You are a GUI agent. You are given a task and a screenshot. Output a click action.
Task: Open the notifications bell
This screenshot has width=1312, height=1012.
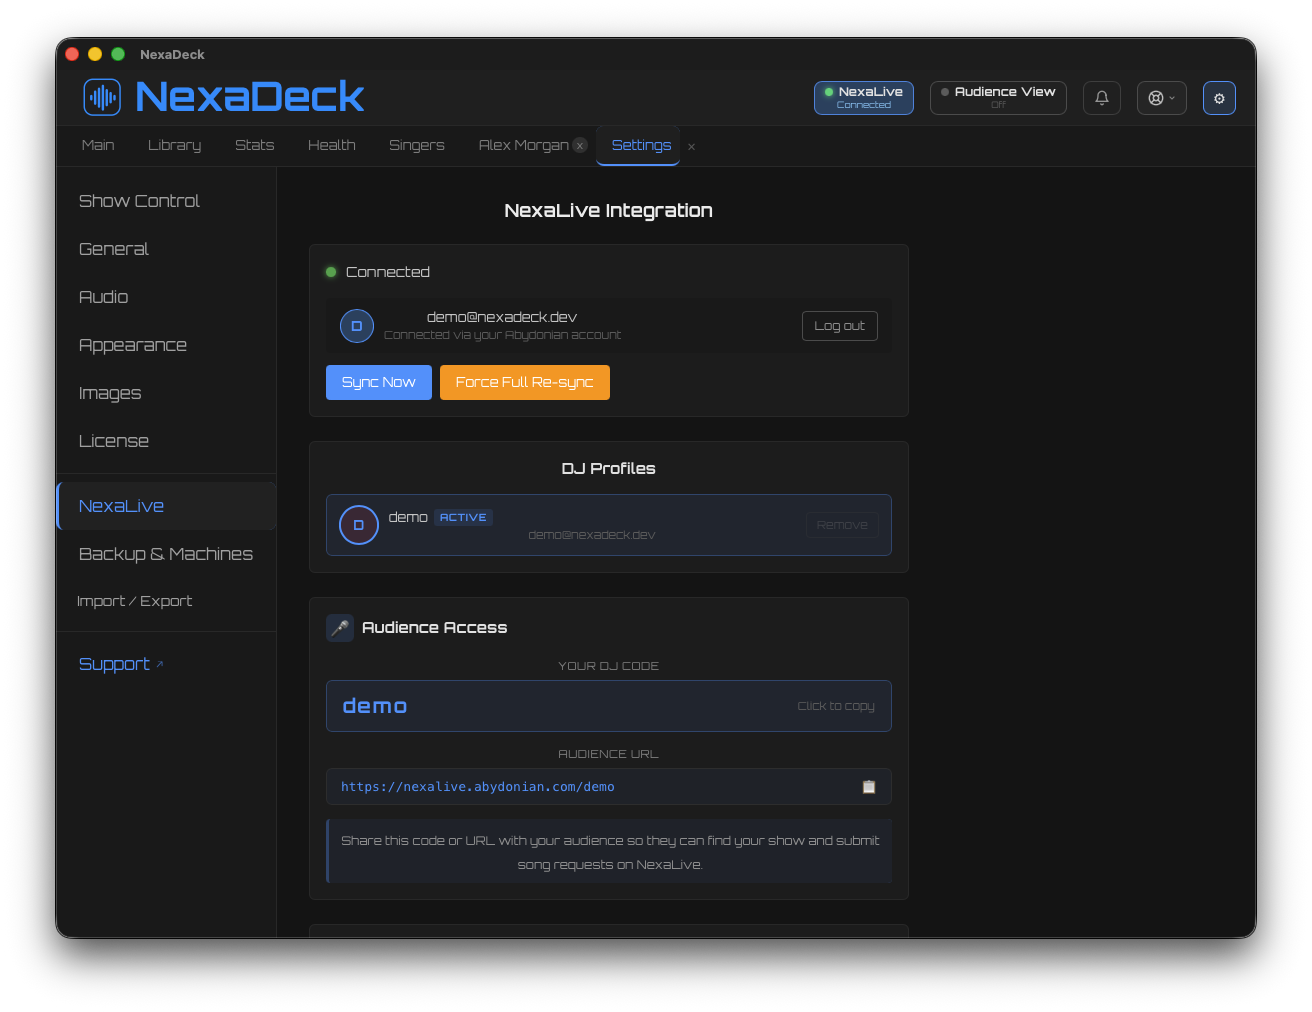(x=1101, y=98)
